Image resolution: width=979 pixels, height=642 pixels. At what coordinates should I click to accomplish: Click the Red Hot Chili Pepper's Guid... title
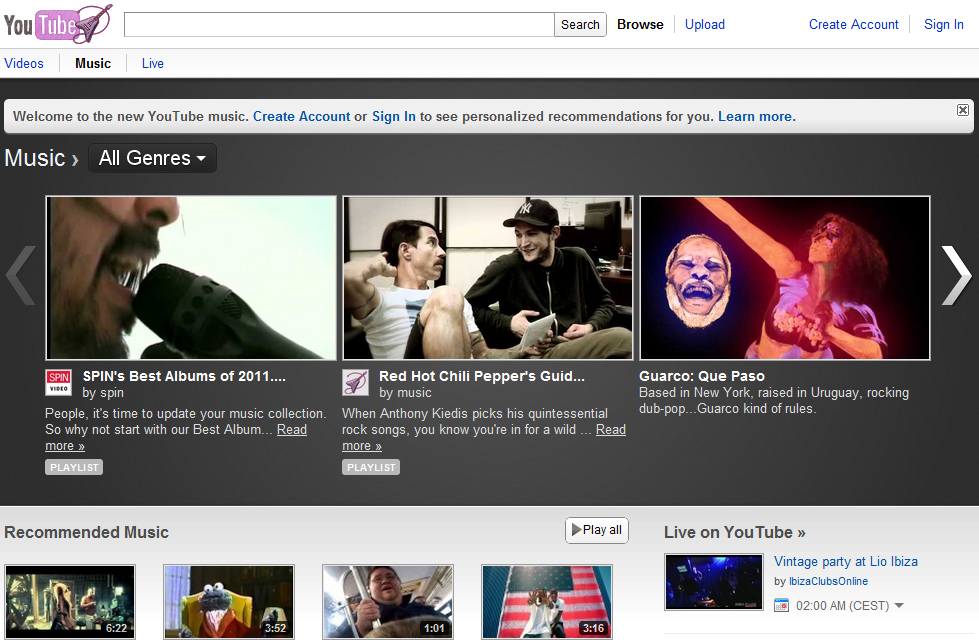click(x=482, y=376)
